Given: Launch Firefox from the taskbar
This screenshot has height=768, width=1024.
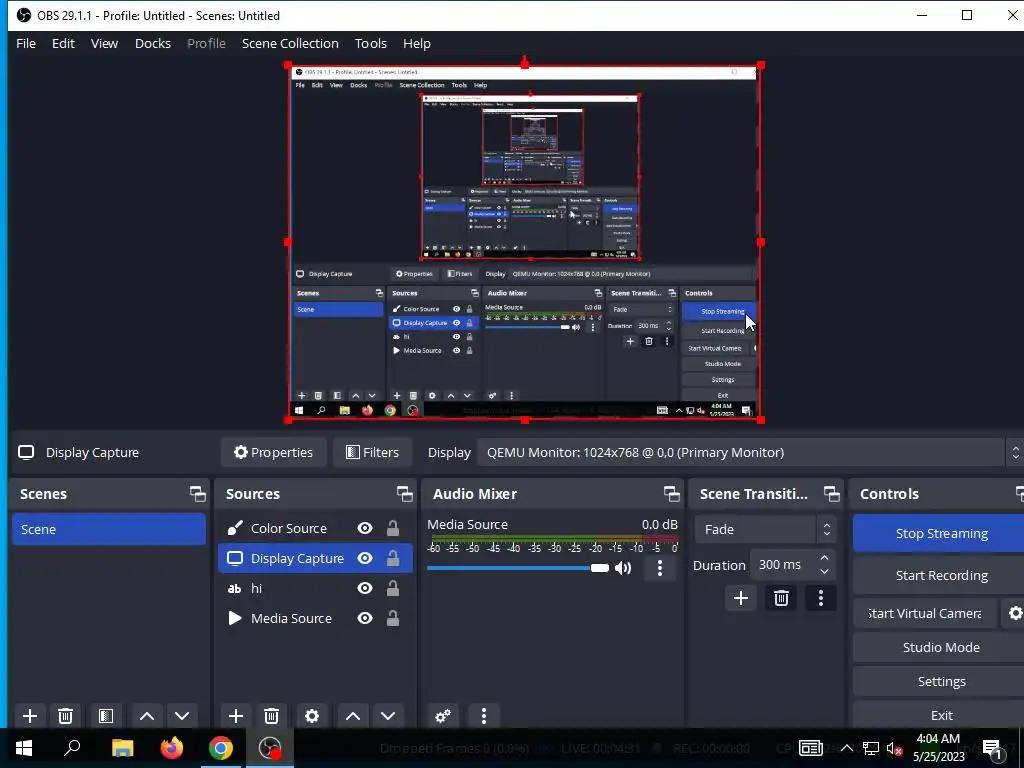Looking at the screenshot, I should [x=172, y=748].
